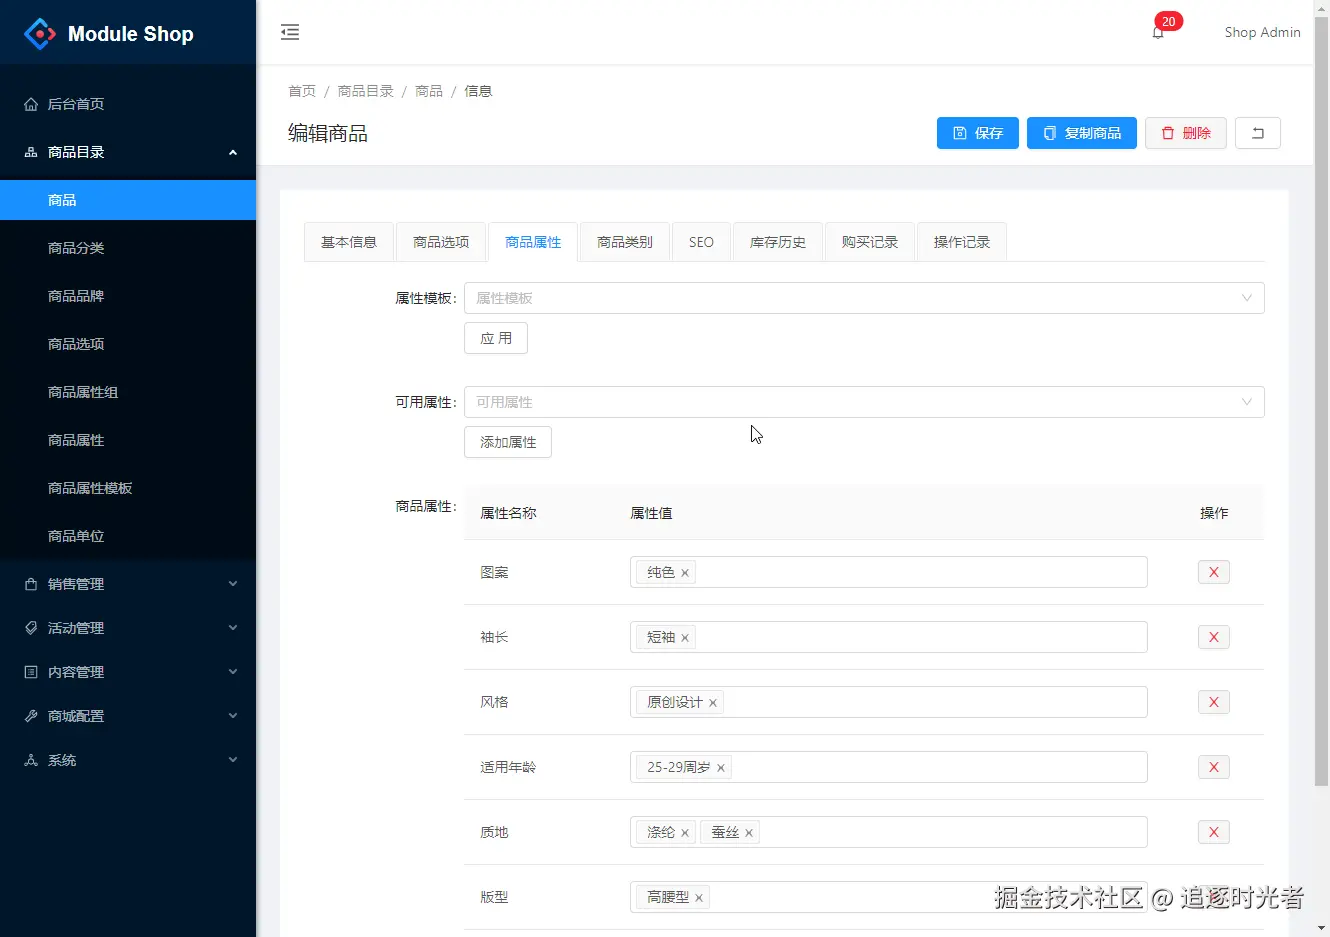Expand the 活动管理 sidebar menu
Image resolution: width=1330 pixels, height=937 pixels.
tap(128, 628)
